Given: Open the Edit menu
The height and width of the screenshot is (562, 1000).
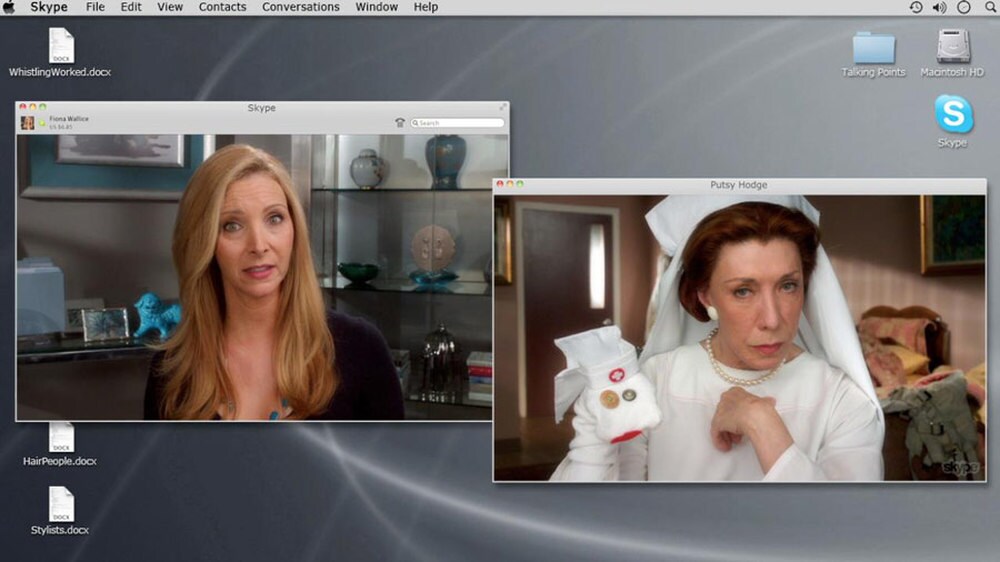Looking at the screenshot, I should (131, 7).
